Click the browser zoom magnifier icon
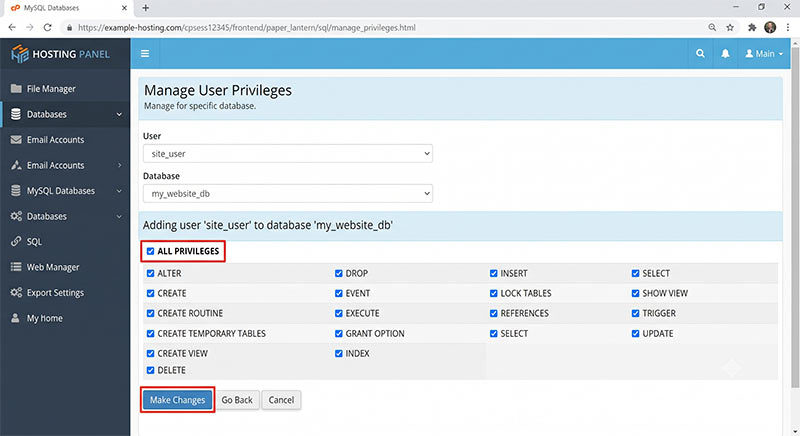 click(x=712, y=28)
